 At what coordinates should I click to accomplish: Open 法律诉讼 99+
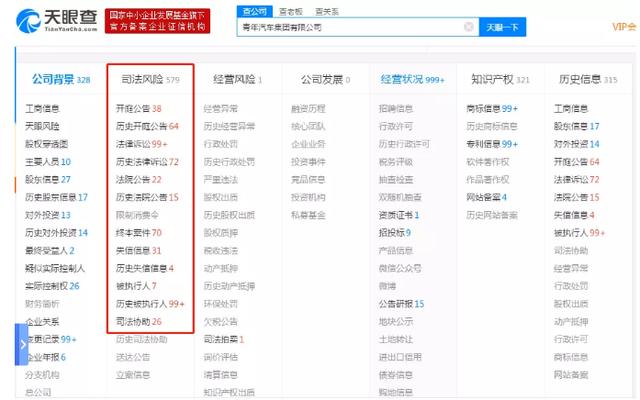[142, 144]
